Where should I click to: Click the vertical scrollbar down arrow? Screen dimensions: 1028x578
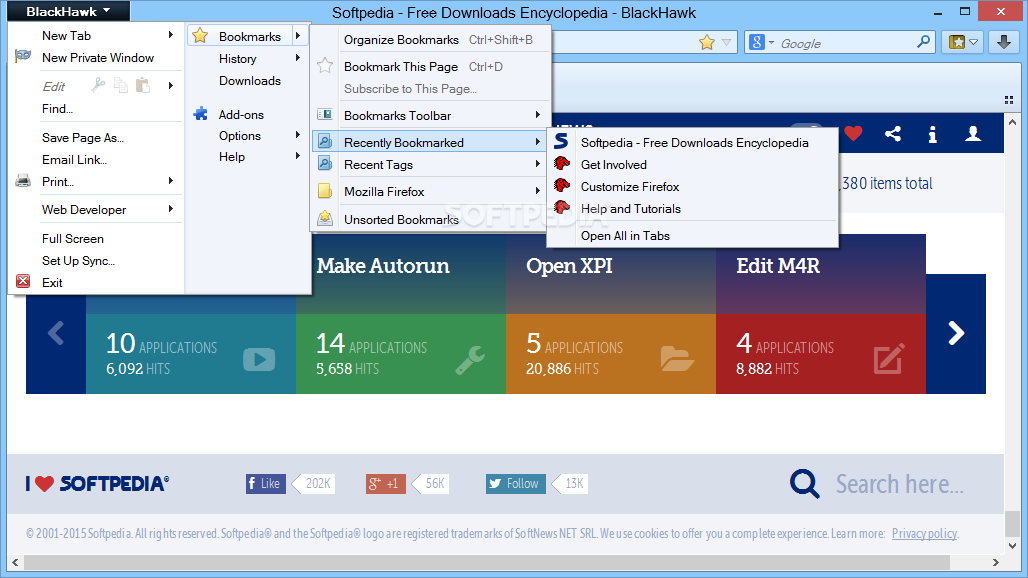click(x=1012, y=545)
